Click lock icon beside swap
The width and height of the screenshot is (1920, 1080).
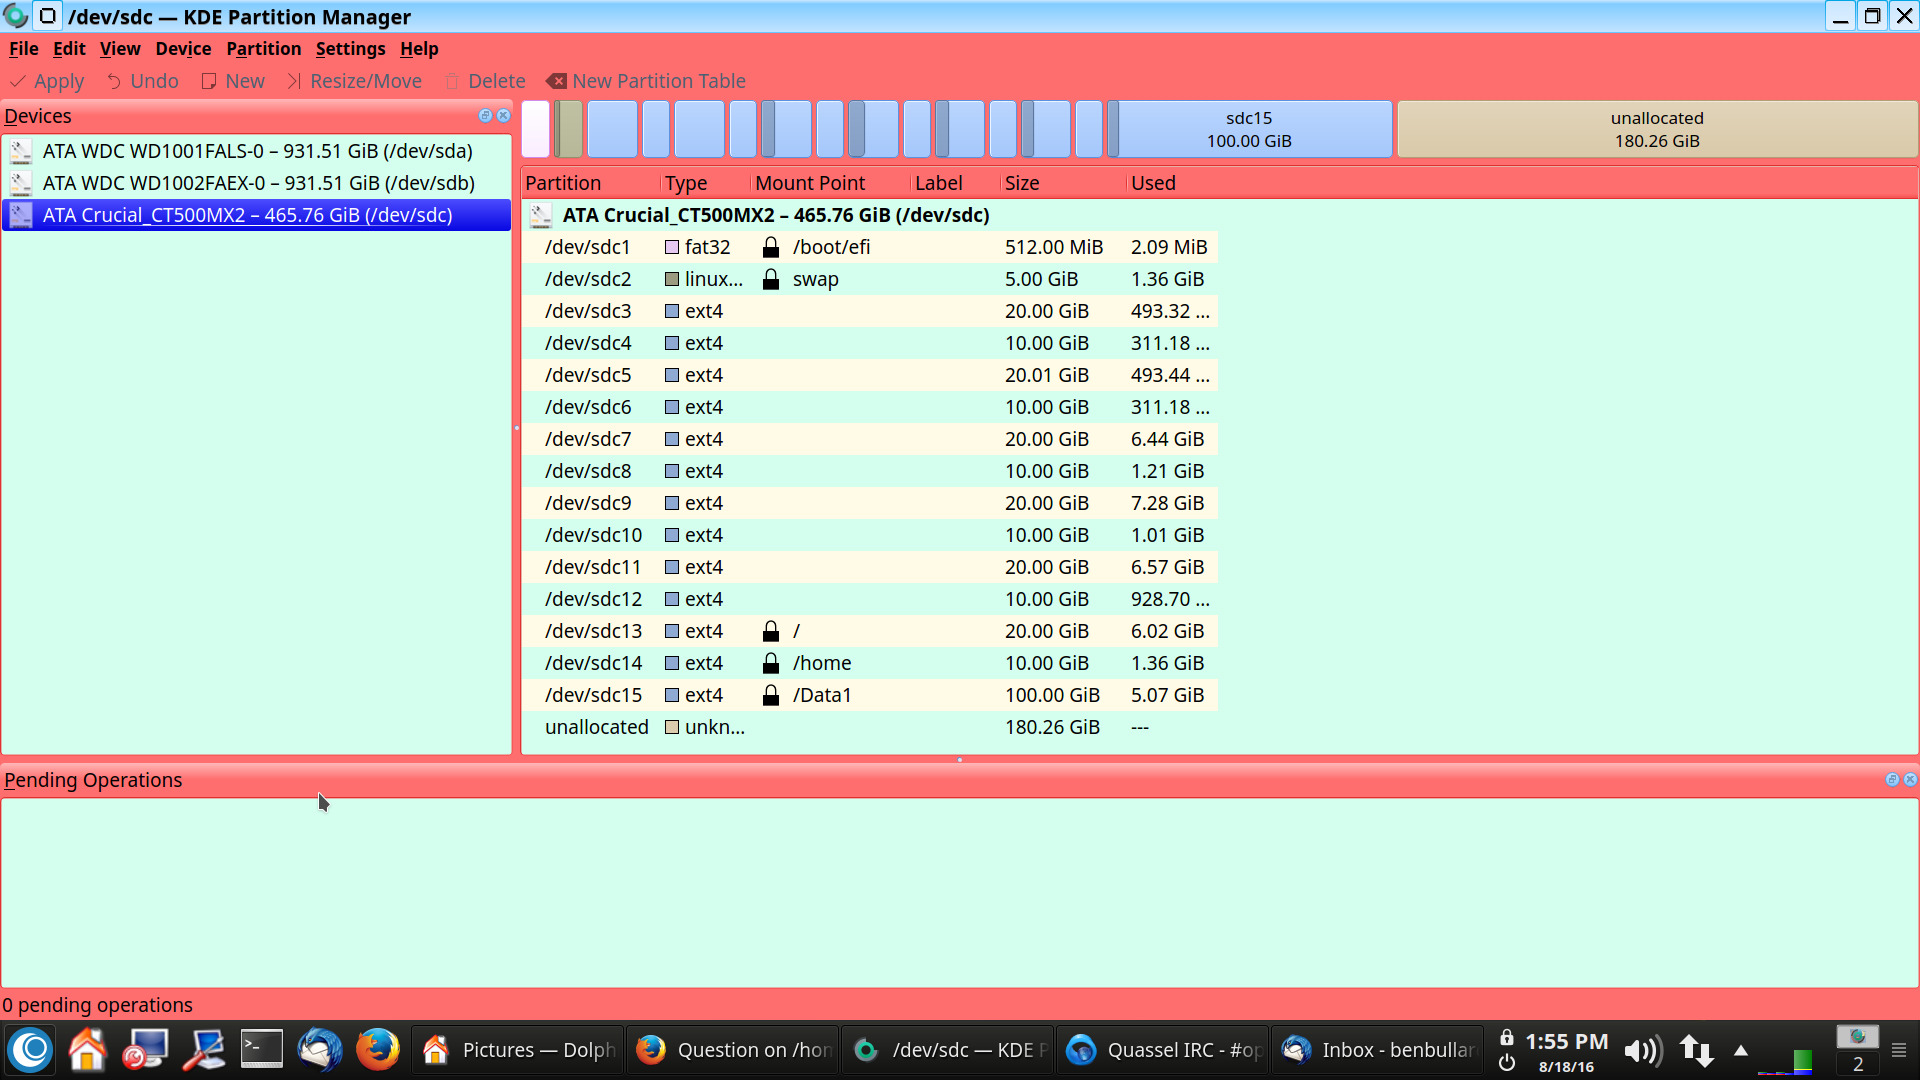click(x=771, y=279)
